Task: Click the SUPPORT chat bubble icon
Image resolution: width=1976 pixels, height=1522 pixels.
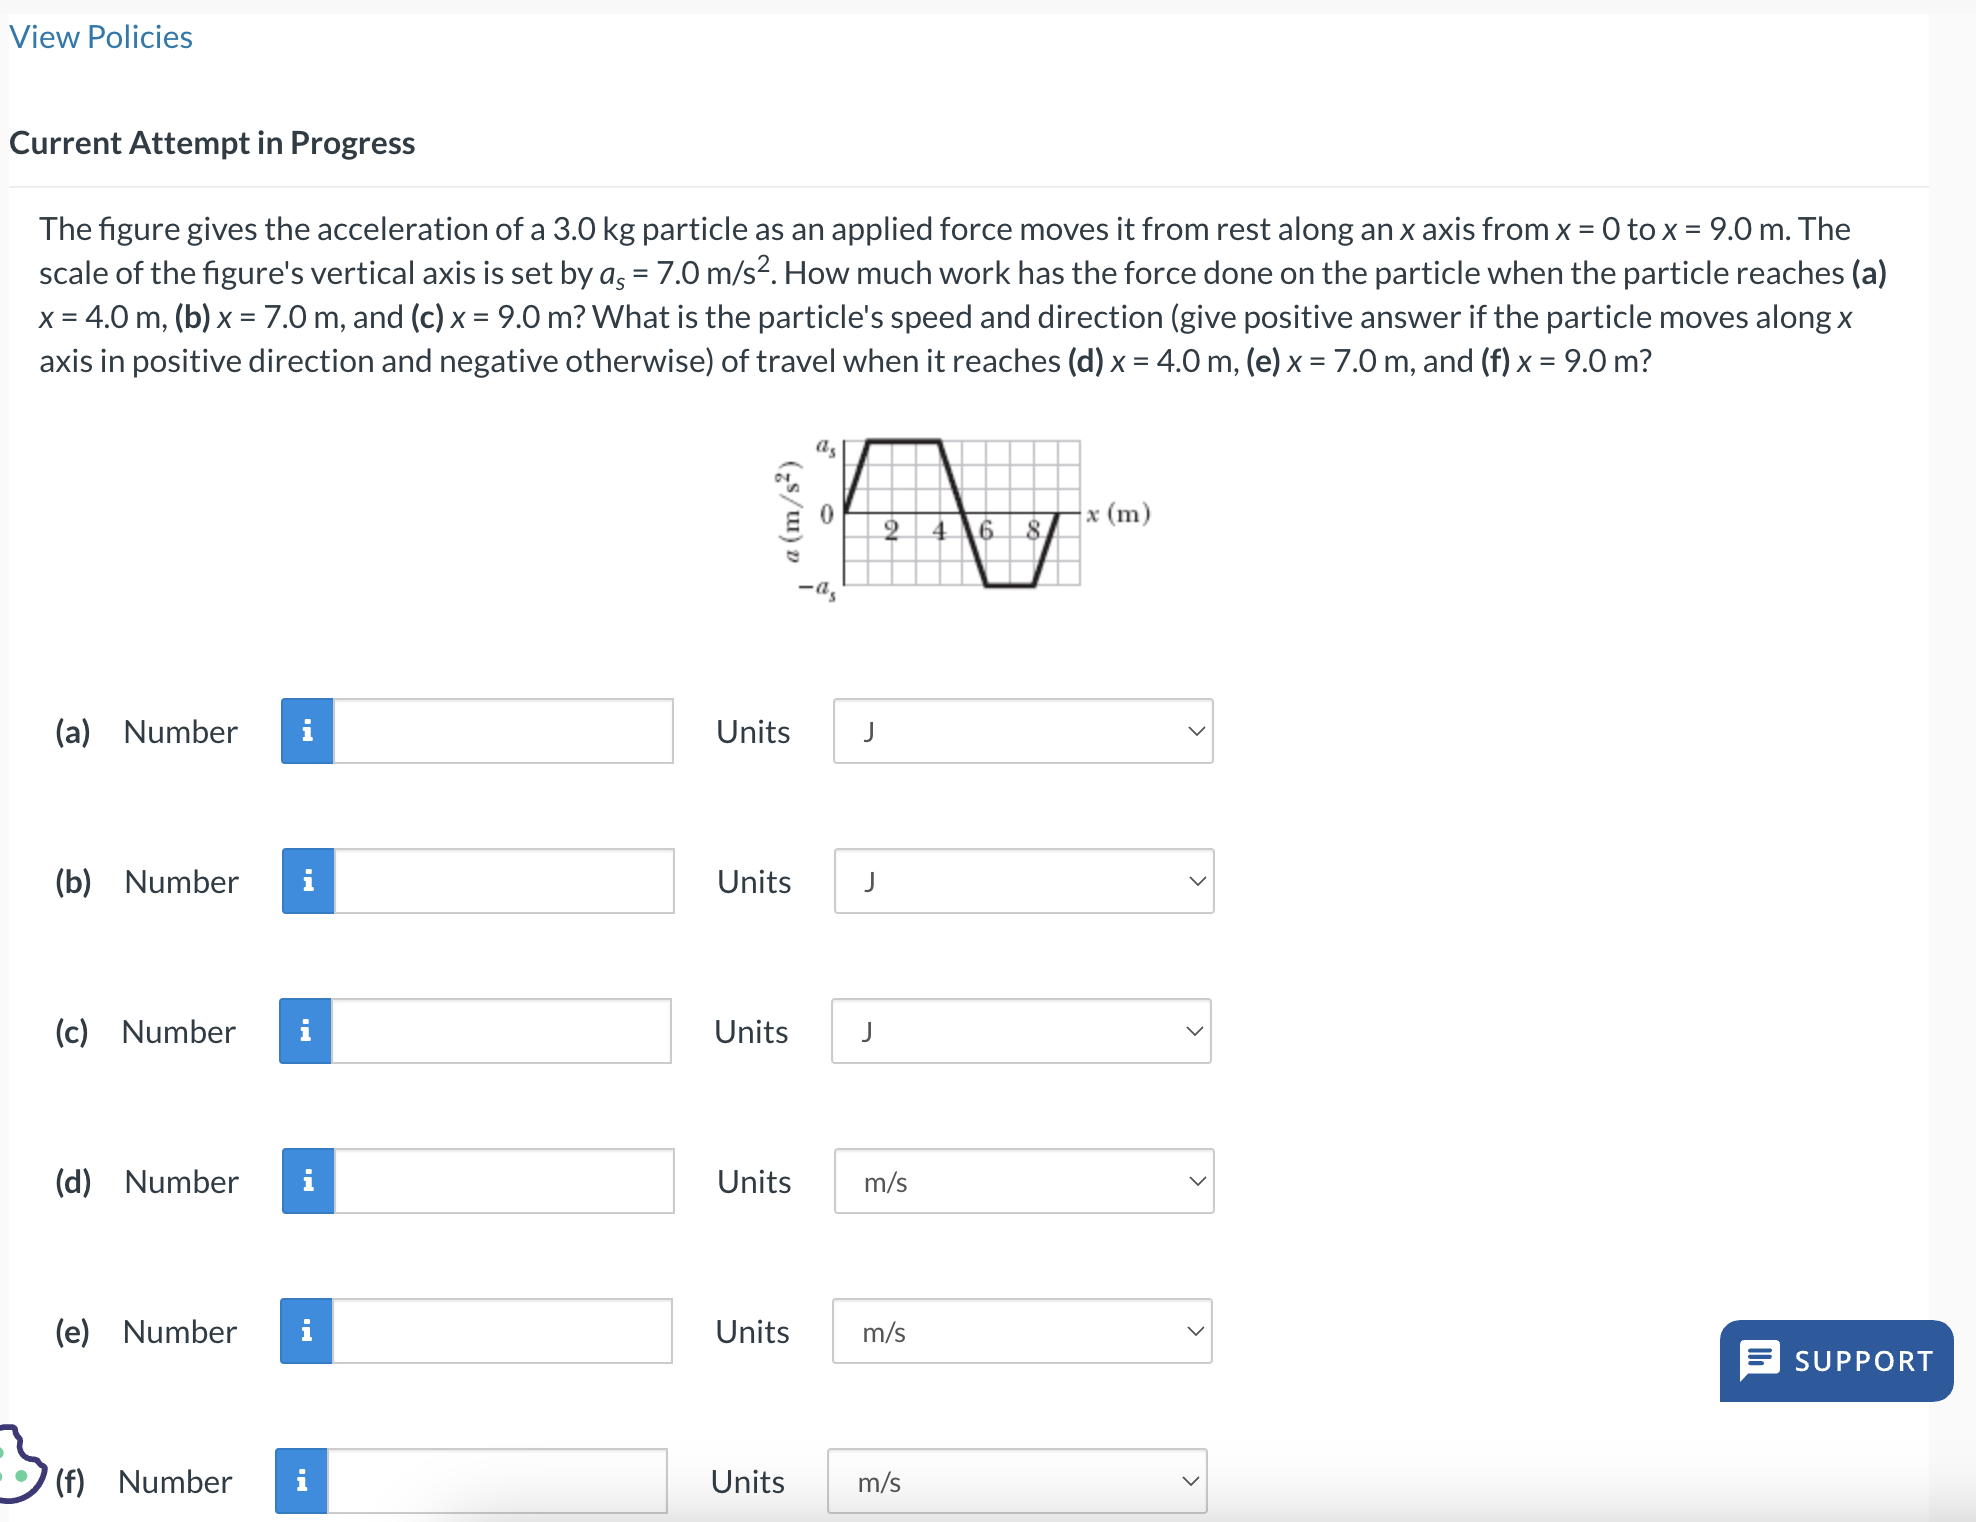Action: click(1761, 1360)
